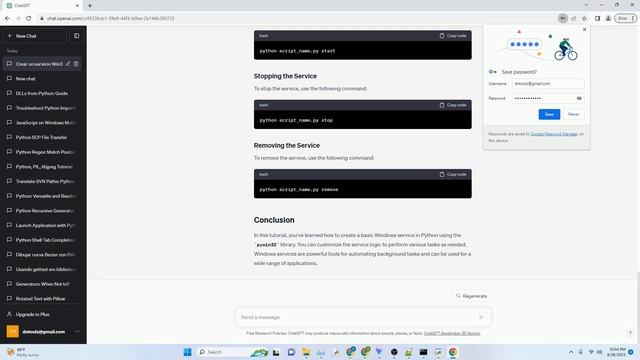This screenshot has width=640, height=360.
Task: Click Never in the password popup
Action: [x=573, y=114]
